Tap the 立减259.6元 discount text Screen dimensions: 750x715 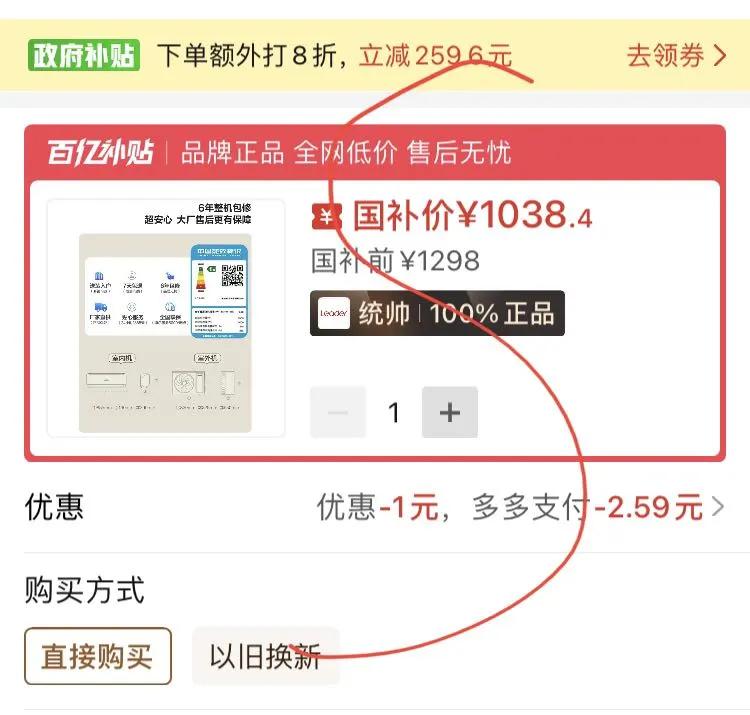coord(435,55)
